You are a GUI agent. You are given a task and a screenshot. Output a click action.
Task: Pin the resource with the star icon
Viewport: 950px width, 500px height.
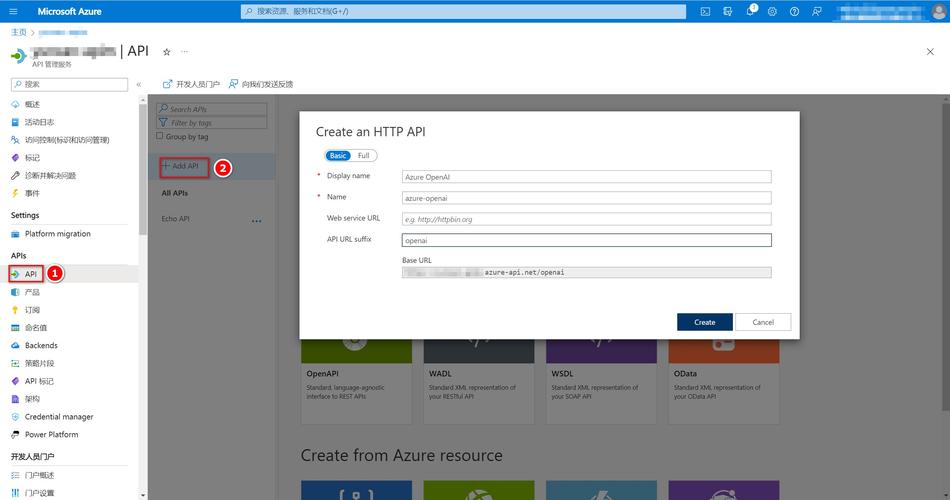(167, 52)
